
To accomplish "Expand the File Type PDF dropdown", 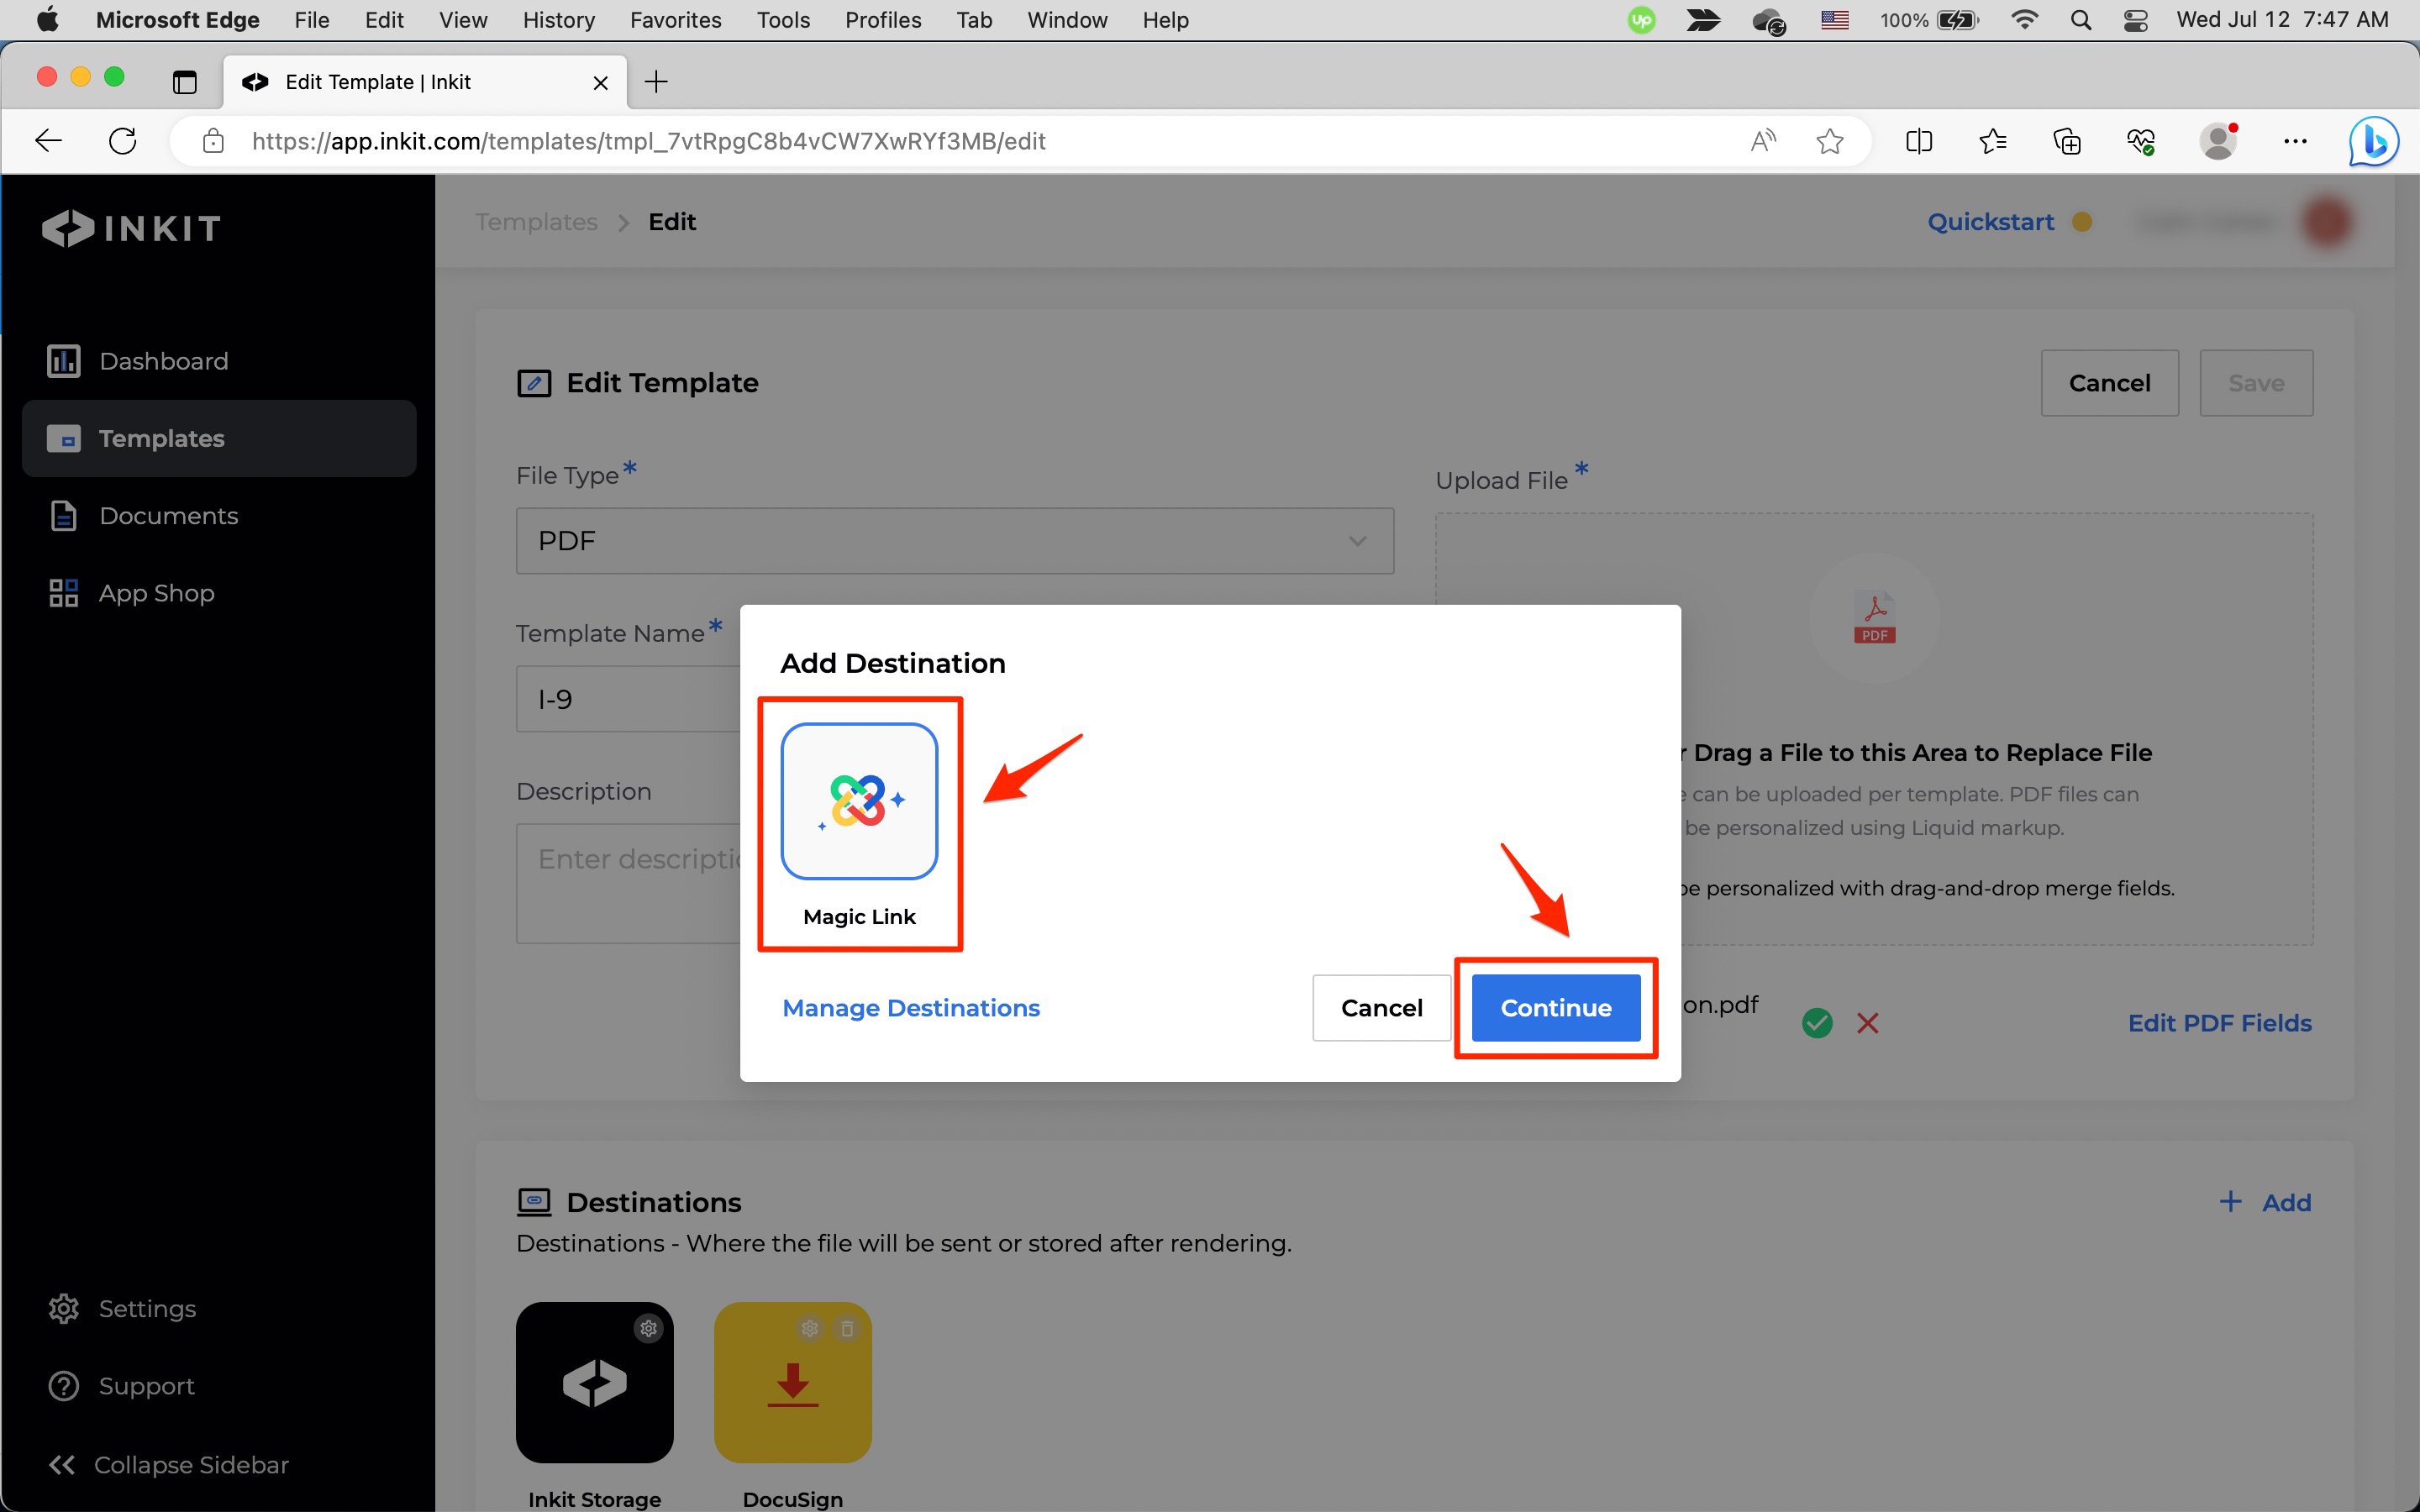I will (954, 541).
